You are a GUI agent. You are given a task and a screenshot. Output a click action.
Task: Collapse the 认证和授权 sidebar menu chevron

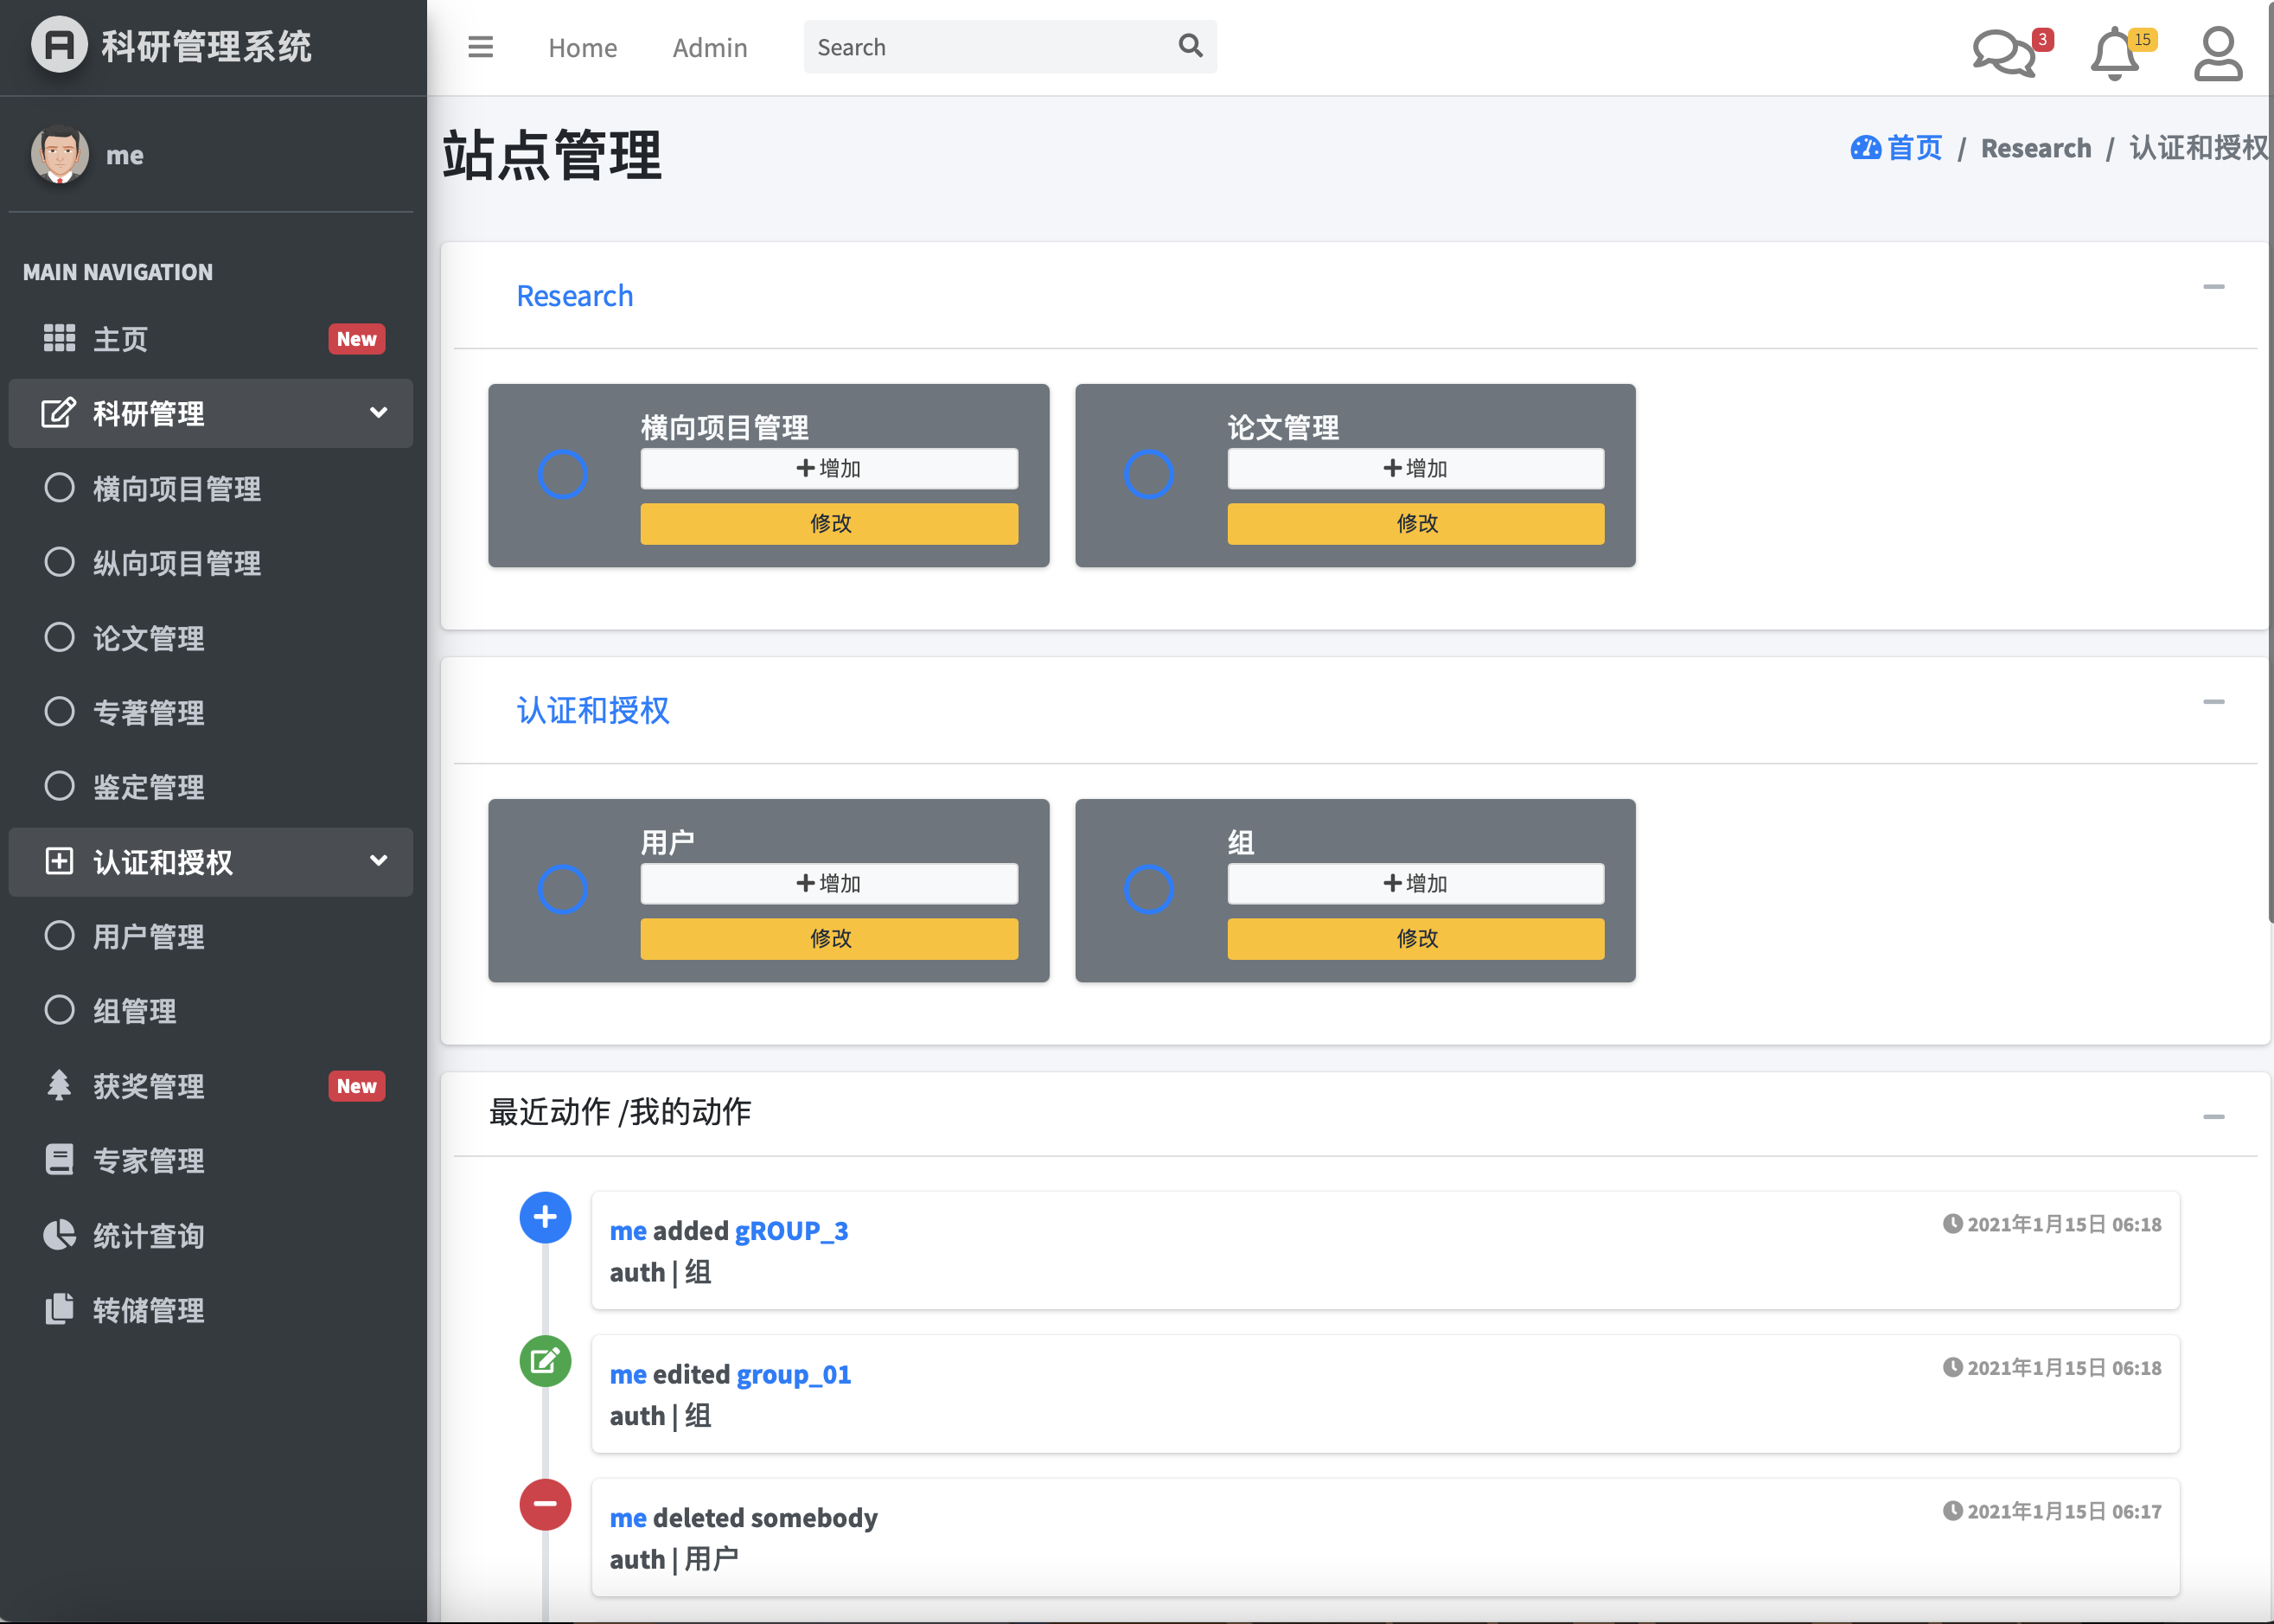click(x=379, y=860)
